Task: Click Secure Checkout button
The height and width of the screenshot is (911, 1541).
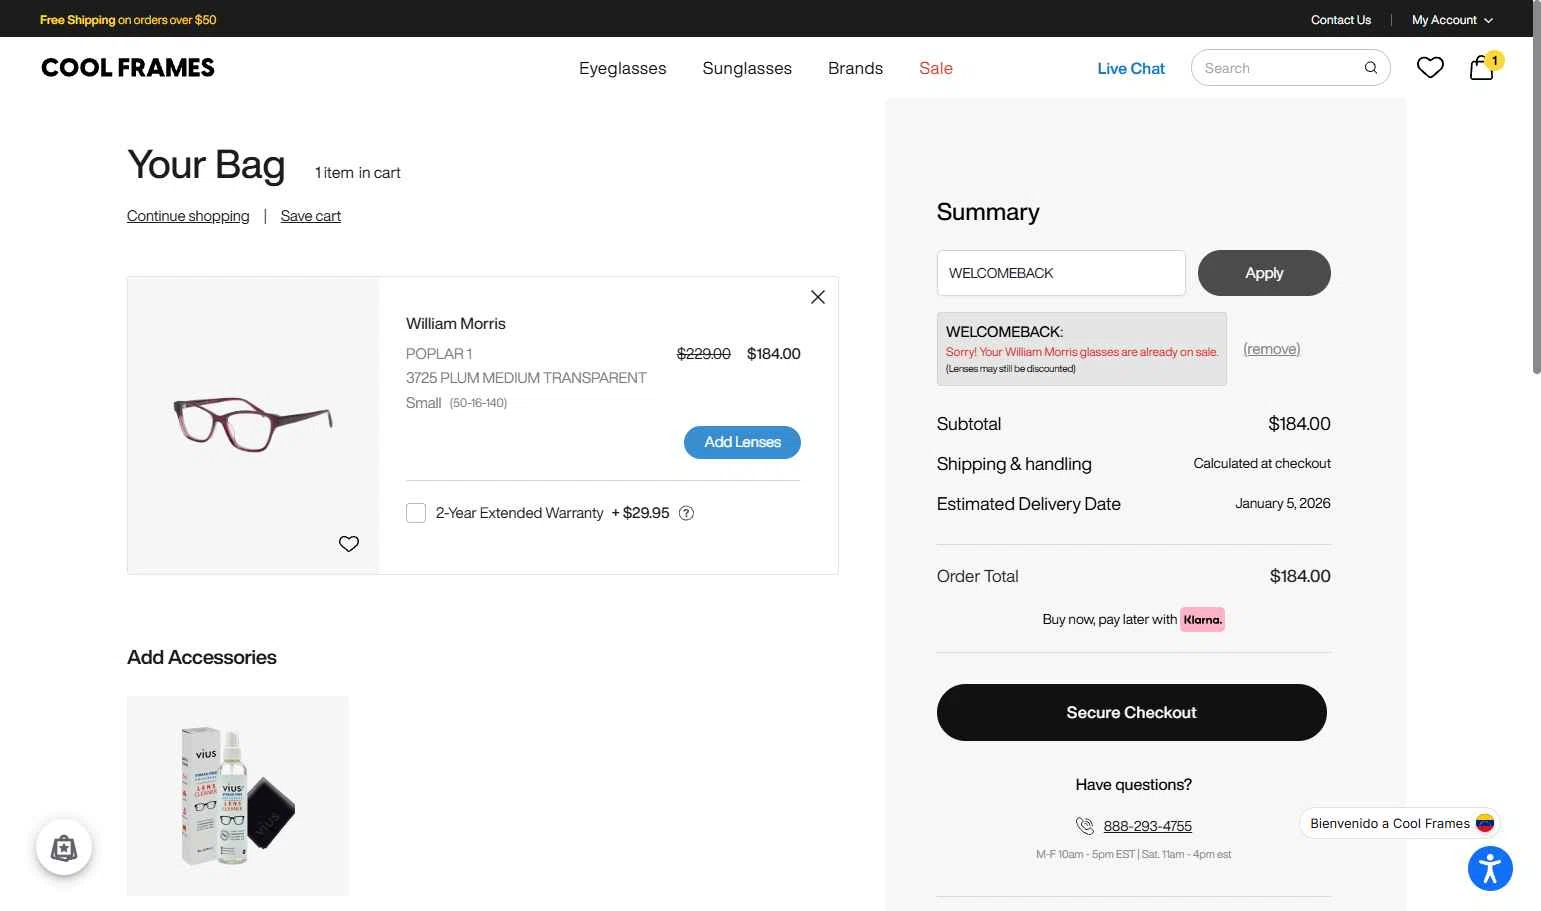Action: point(1132,712)
